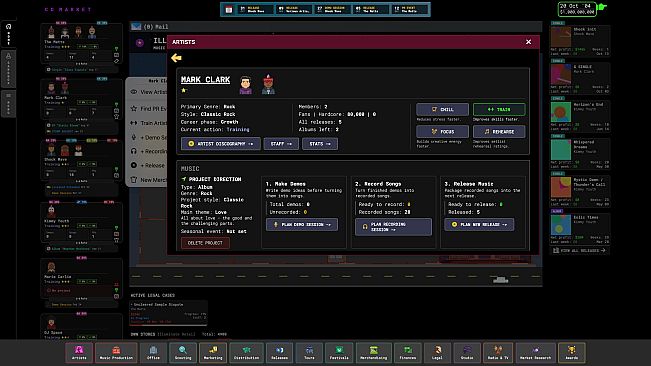The image size is (651, 366).
Task: Choose Find PR Event in the context menu
Action: [x=148, y=108]
